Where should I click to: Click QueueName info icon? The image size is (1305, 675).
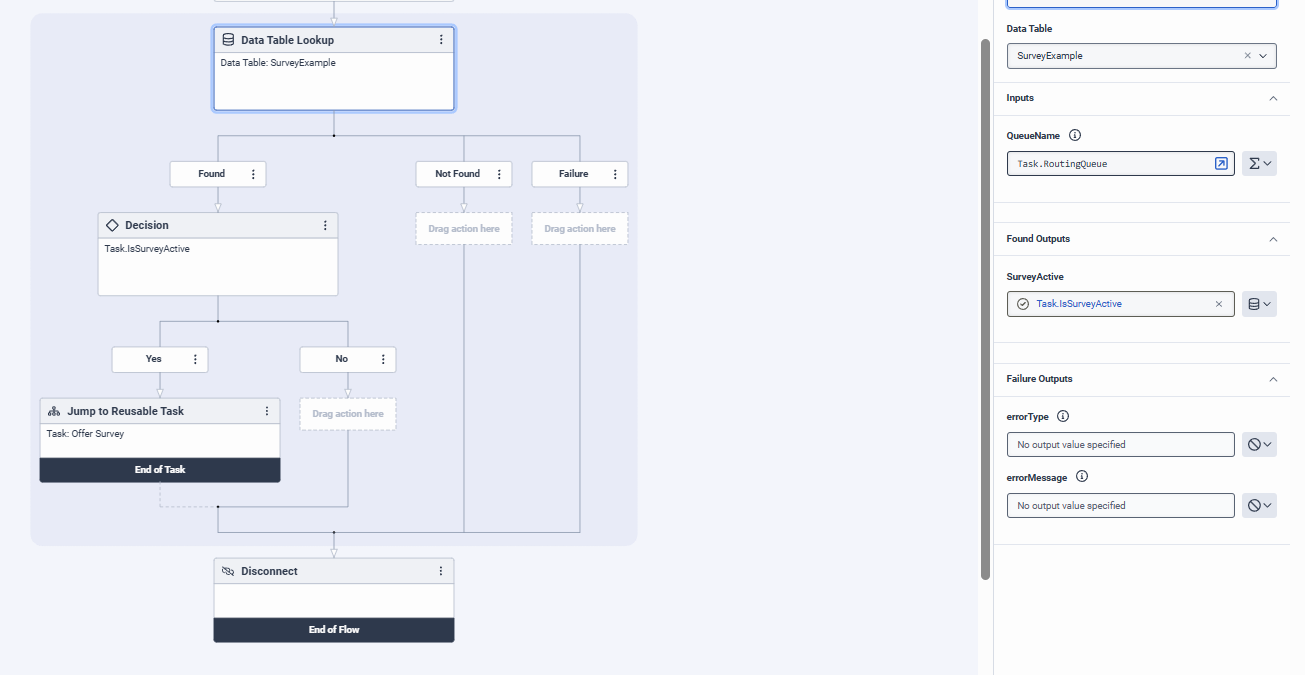pyautogui.click(x=1075, y=135)
